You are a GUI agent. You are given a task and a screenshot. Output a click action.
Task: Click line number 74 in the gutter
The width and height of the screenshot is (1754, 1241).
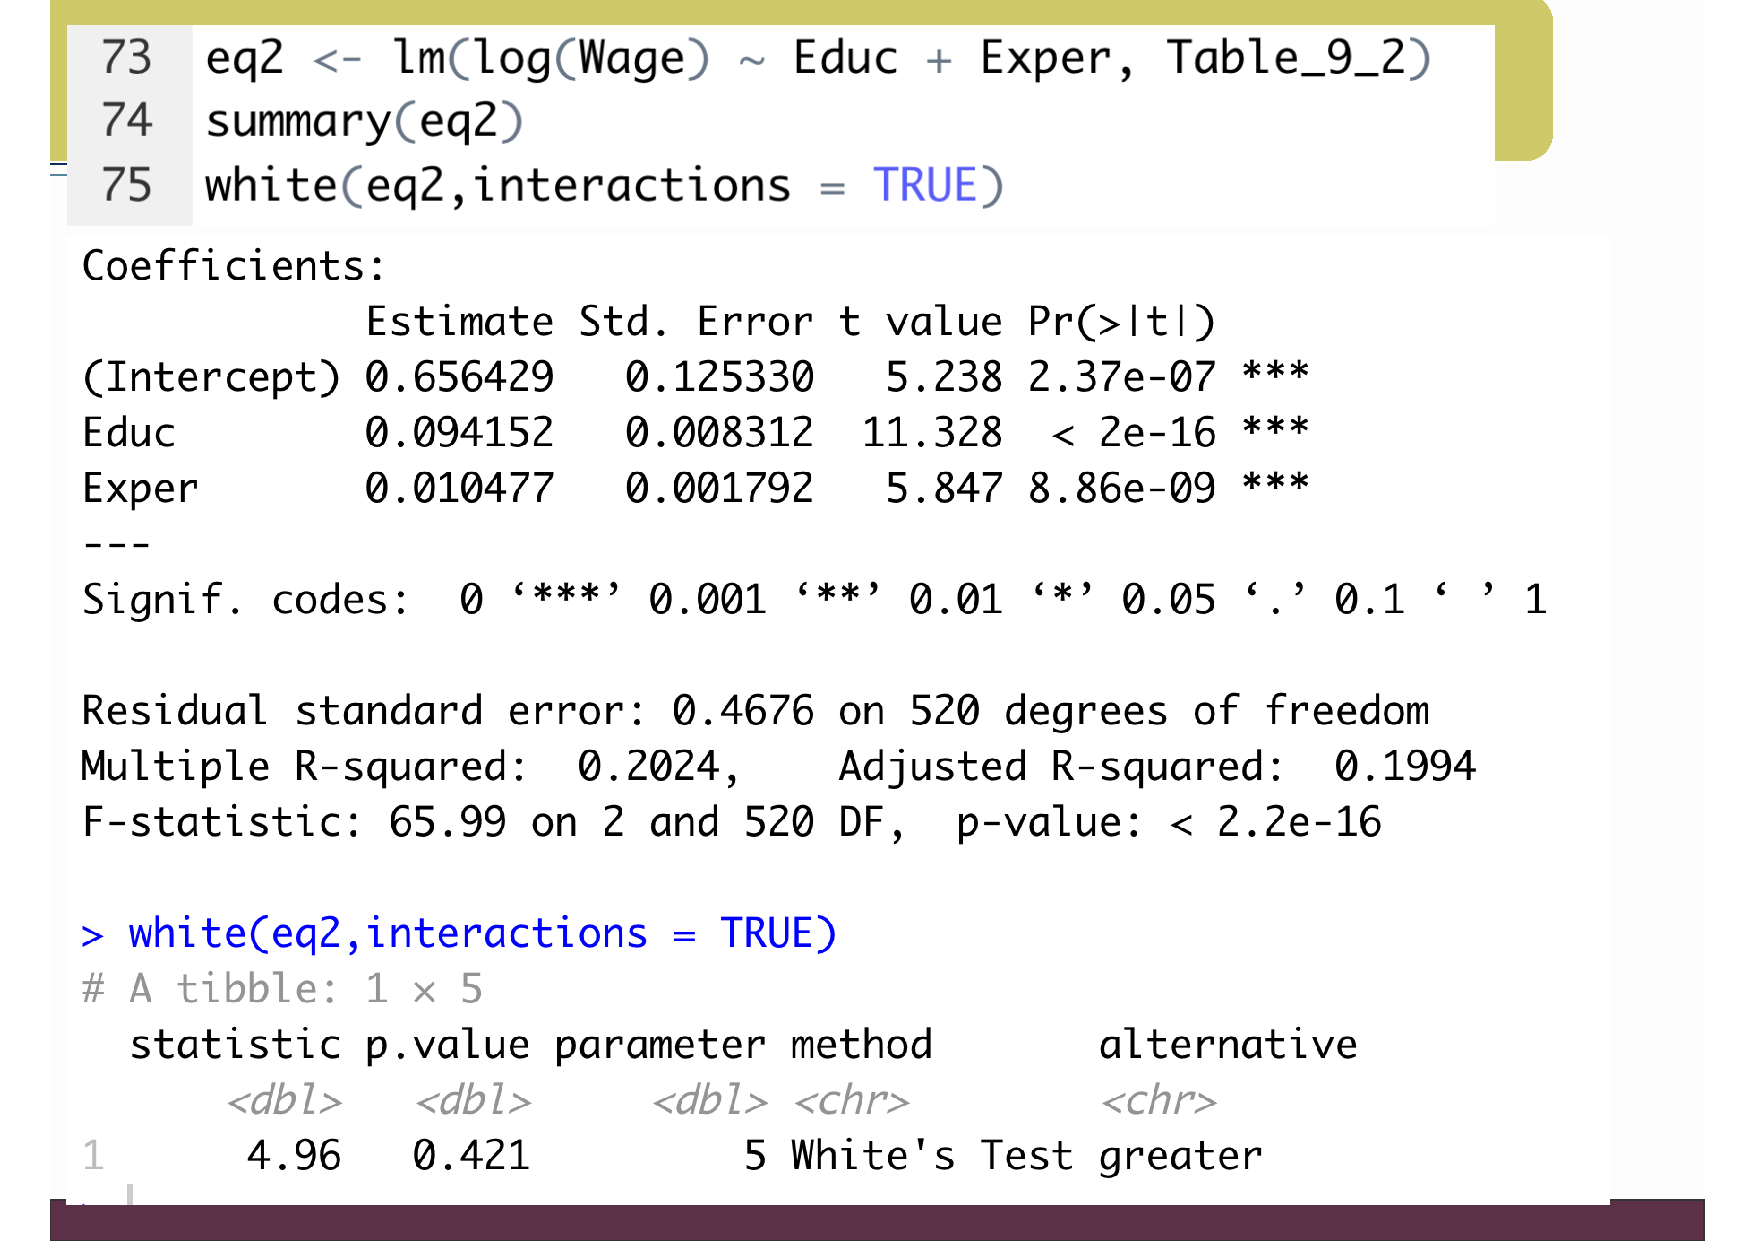coord(126,121)
